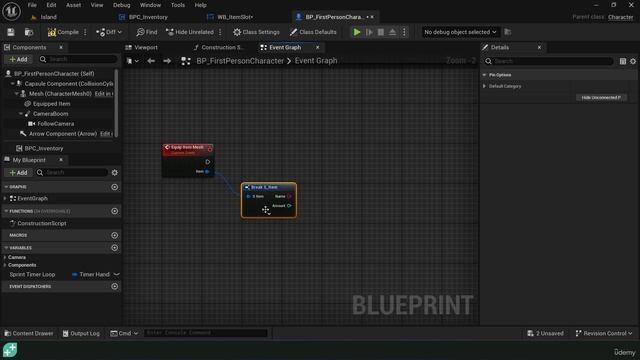Click the Advance Frame button
640x360 pixels.
(x=369, y=32)
